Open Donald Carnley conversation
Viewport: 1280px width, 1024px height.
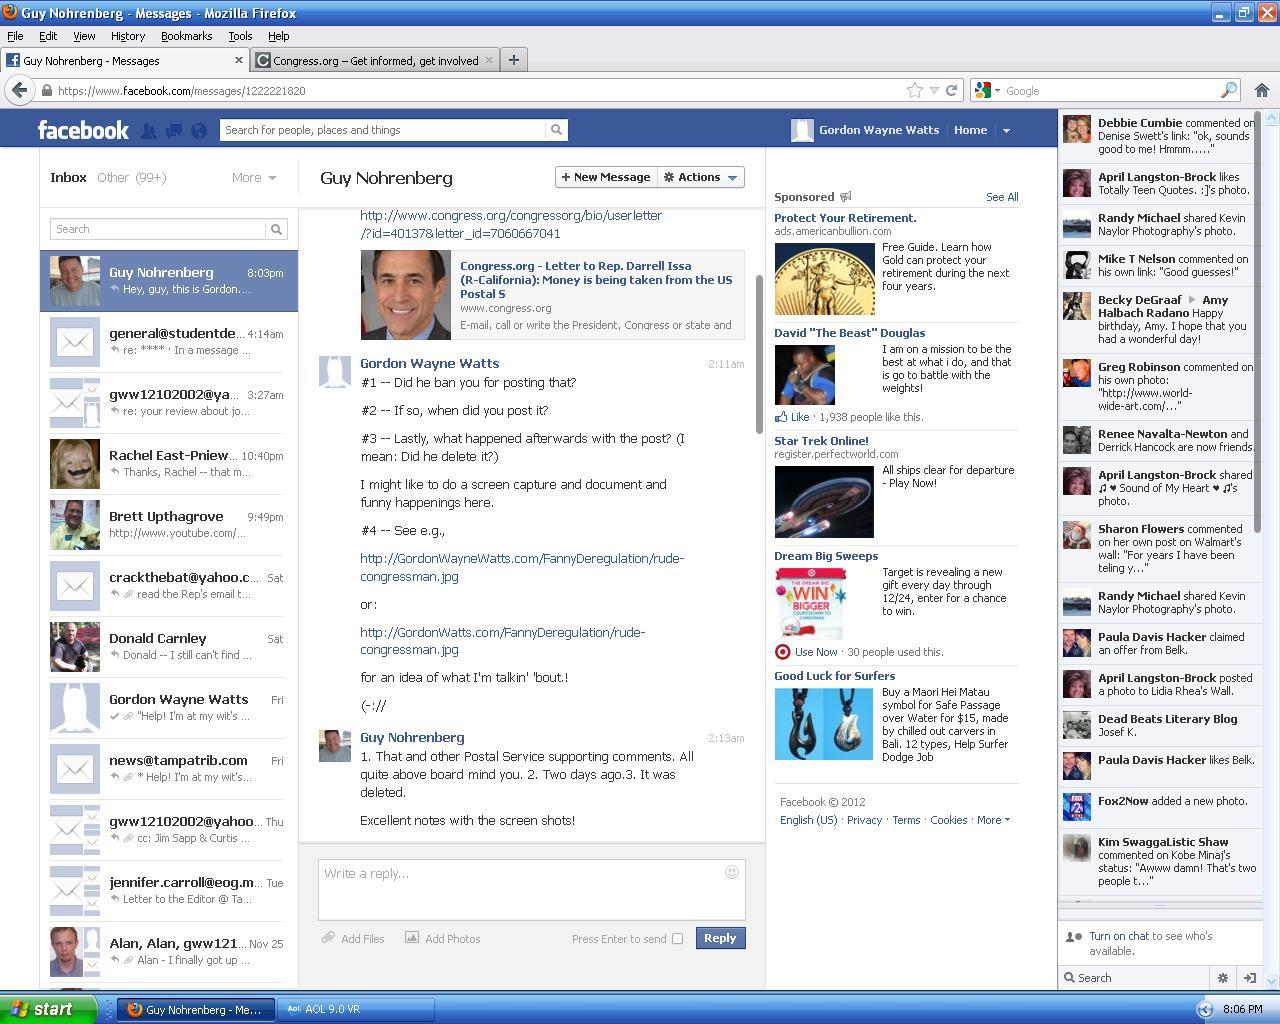tap(169, 647)
